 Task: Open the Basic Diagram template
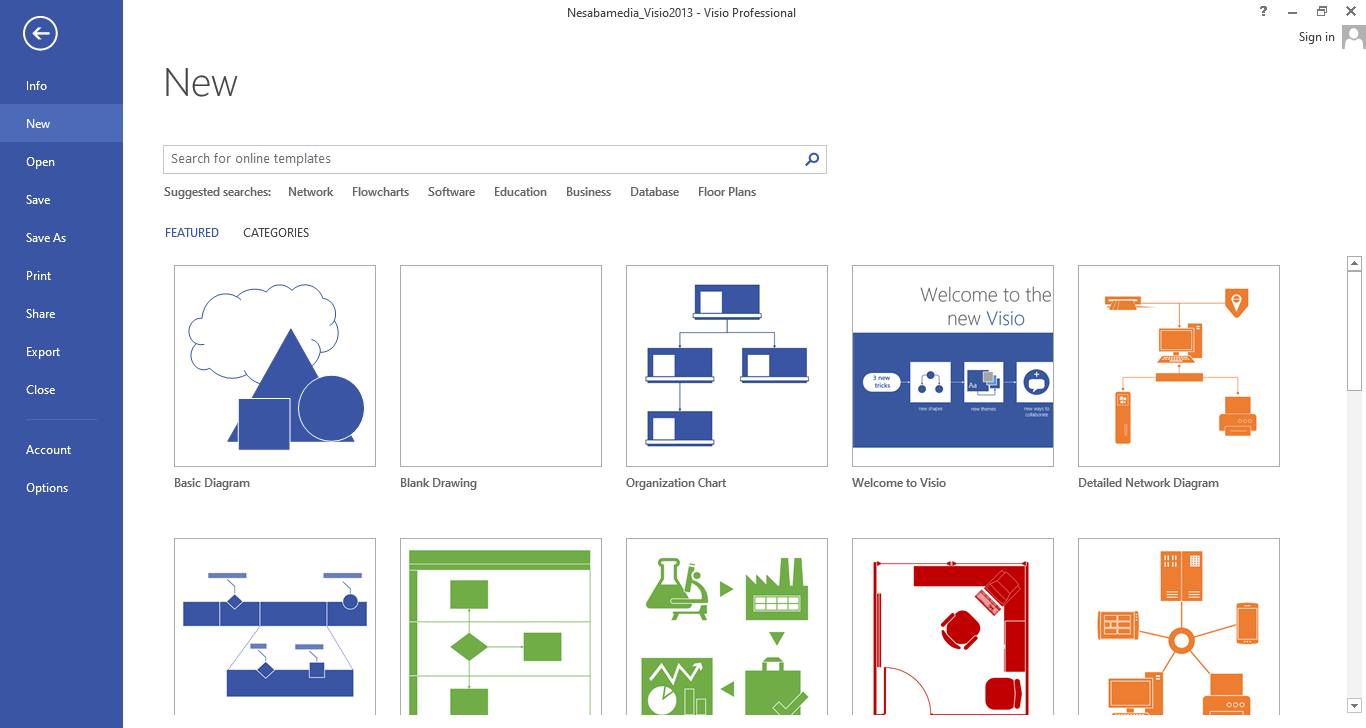(275, 366)
